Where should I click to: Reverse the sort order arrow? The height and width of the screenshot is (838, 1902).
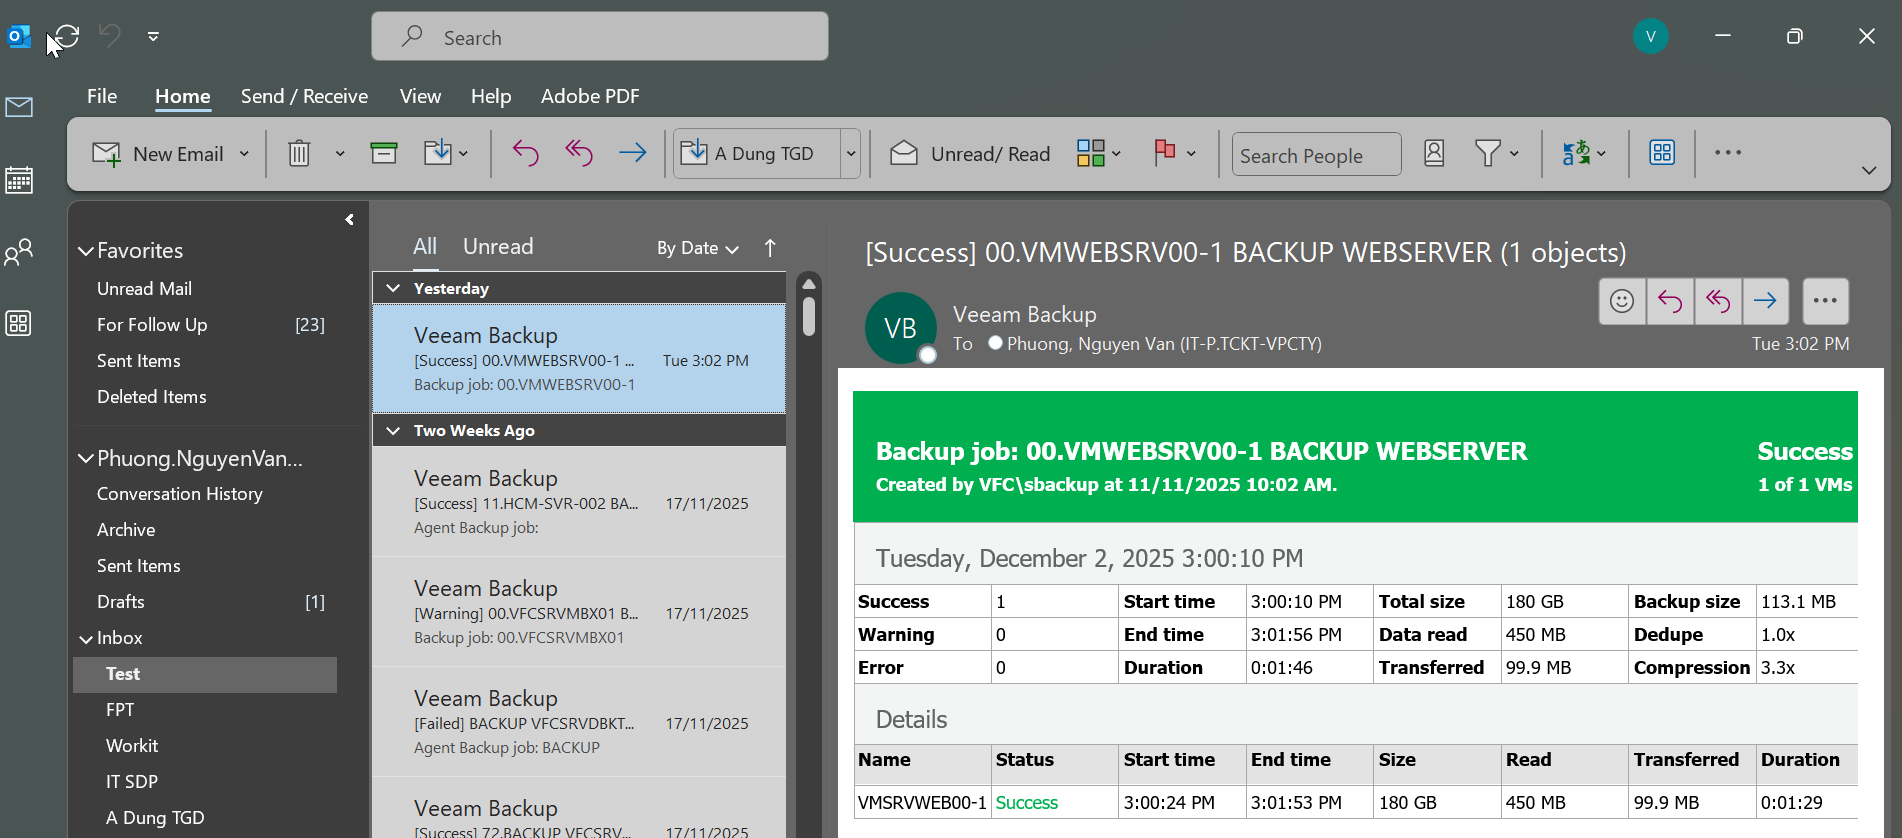[770, 248]
